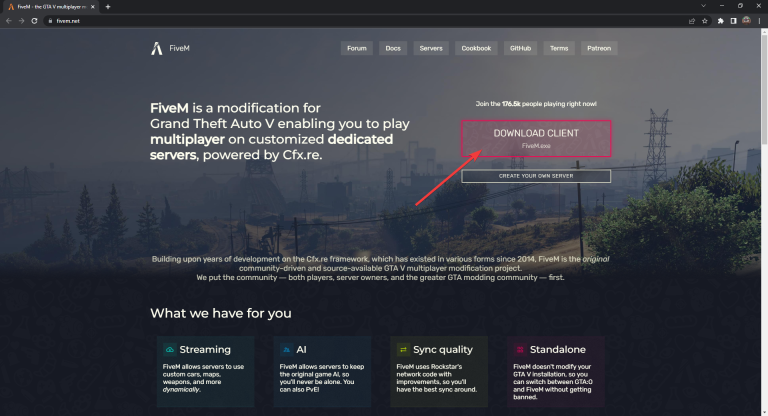Click the Standalone card icon

(x=520, y=350)
